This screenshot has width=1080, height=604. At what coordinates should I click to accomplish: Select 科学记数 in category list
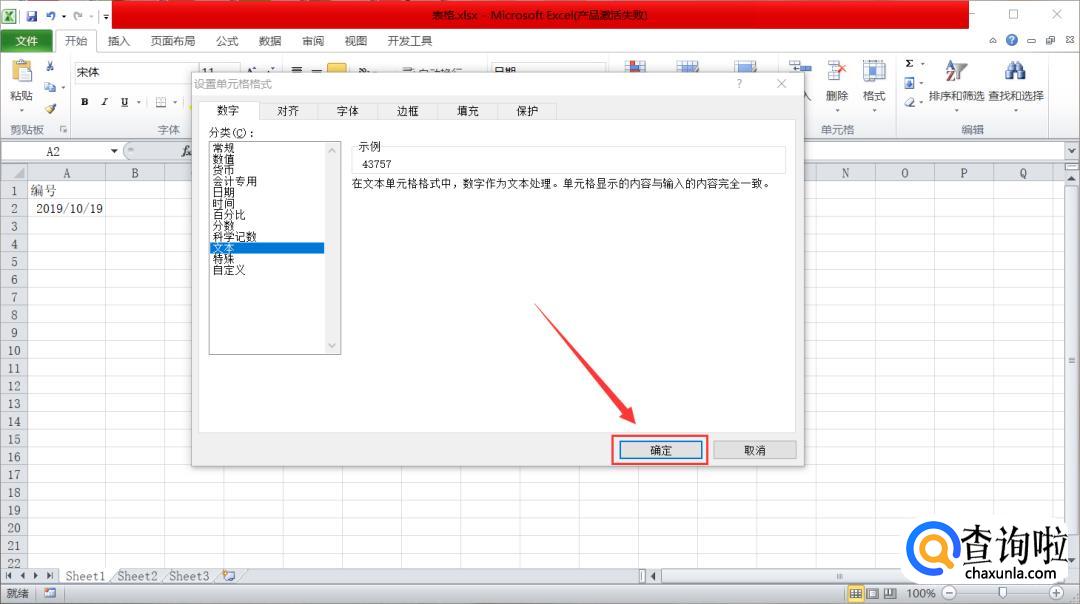point(267,236)
